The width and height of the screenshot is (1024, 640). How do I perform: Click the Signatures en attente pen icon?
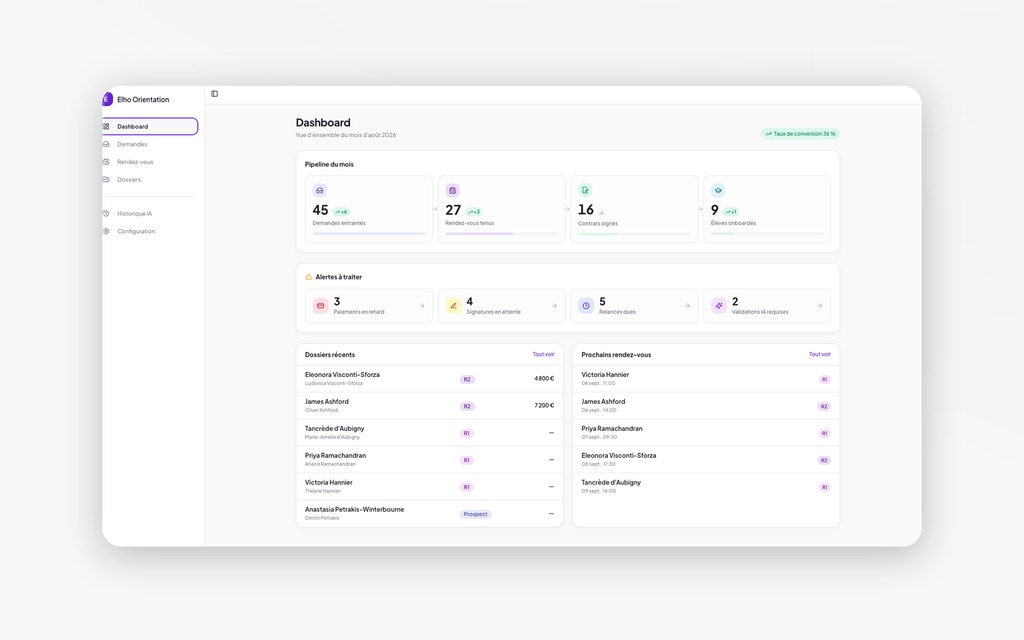[x=453, y=306]
